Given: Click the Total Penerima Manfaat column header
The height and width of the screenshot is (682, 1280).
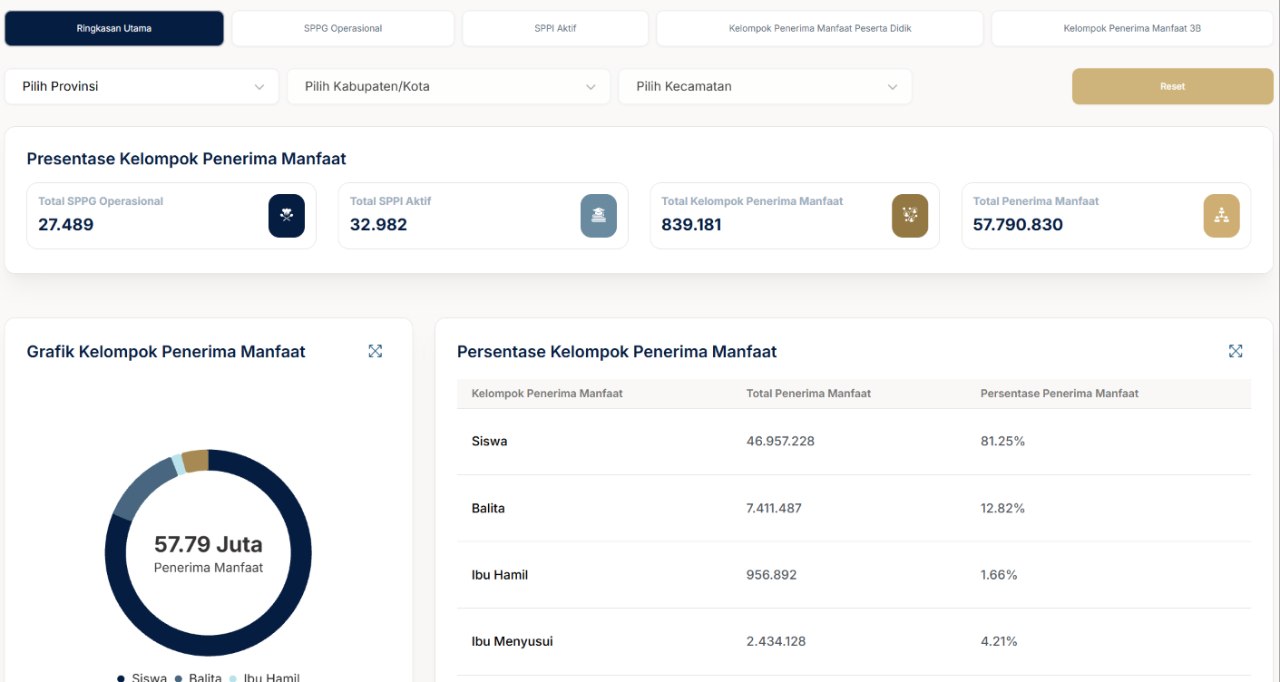Looking at the screenshot, I should tap(808, 393).
